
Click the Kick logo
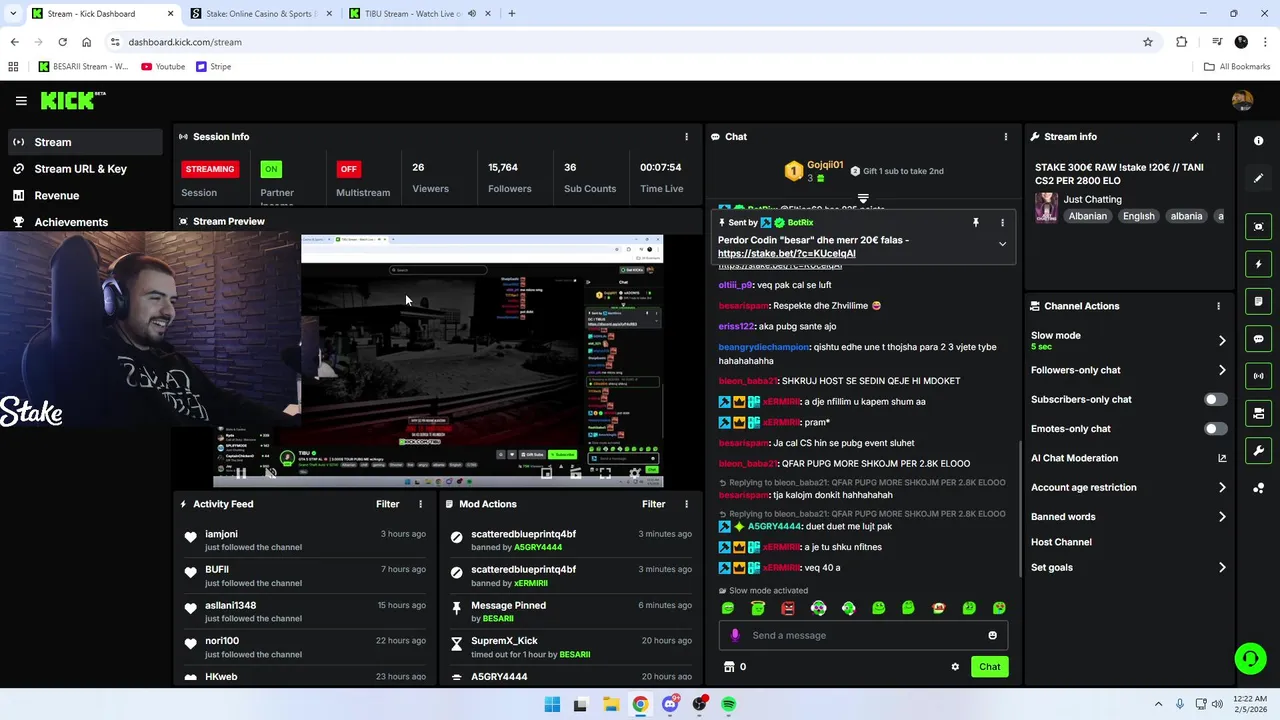72,100
